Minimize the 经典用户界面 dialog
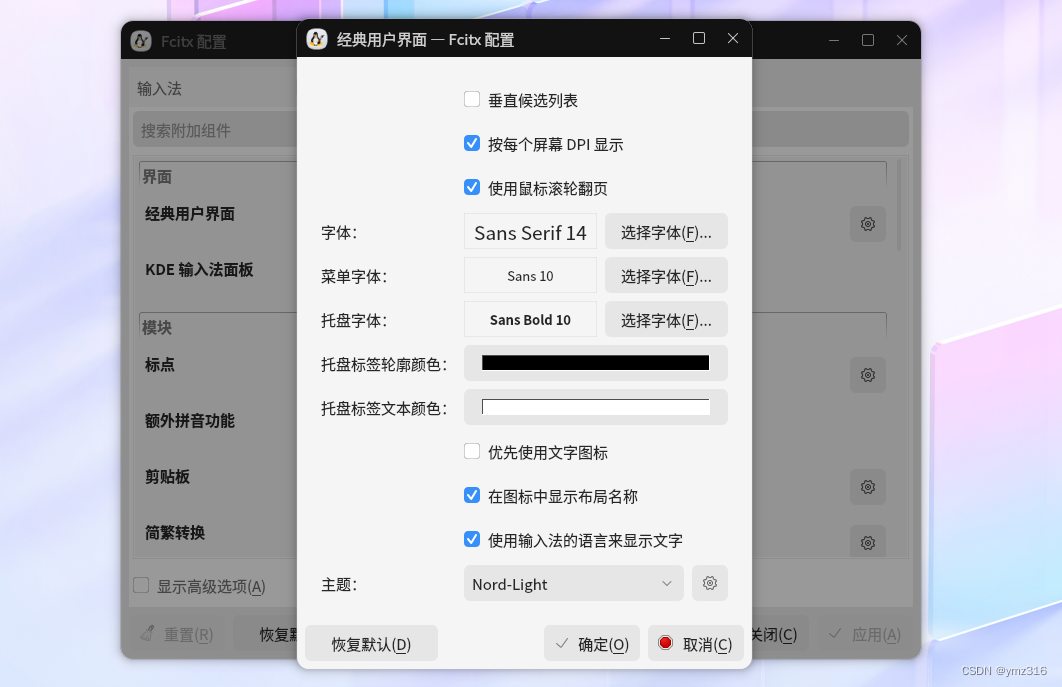The height and width of the screenshot is (687, 1062). coord(665,39)
